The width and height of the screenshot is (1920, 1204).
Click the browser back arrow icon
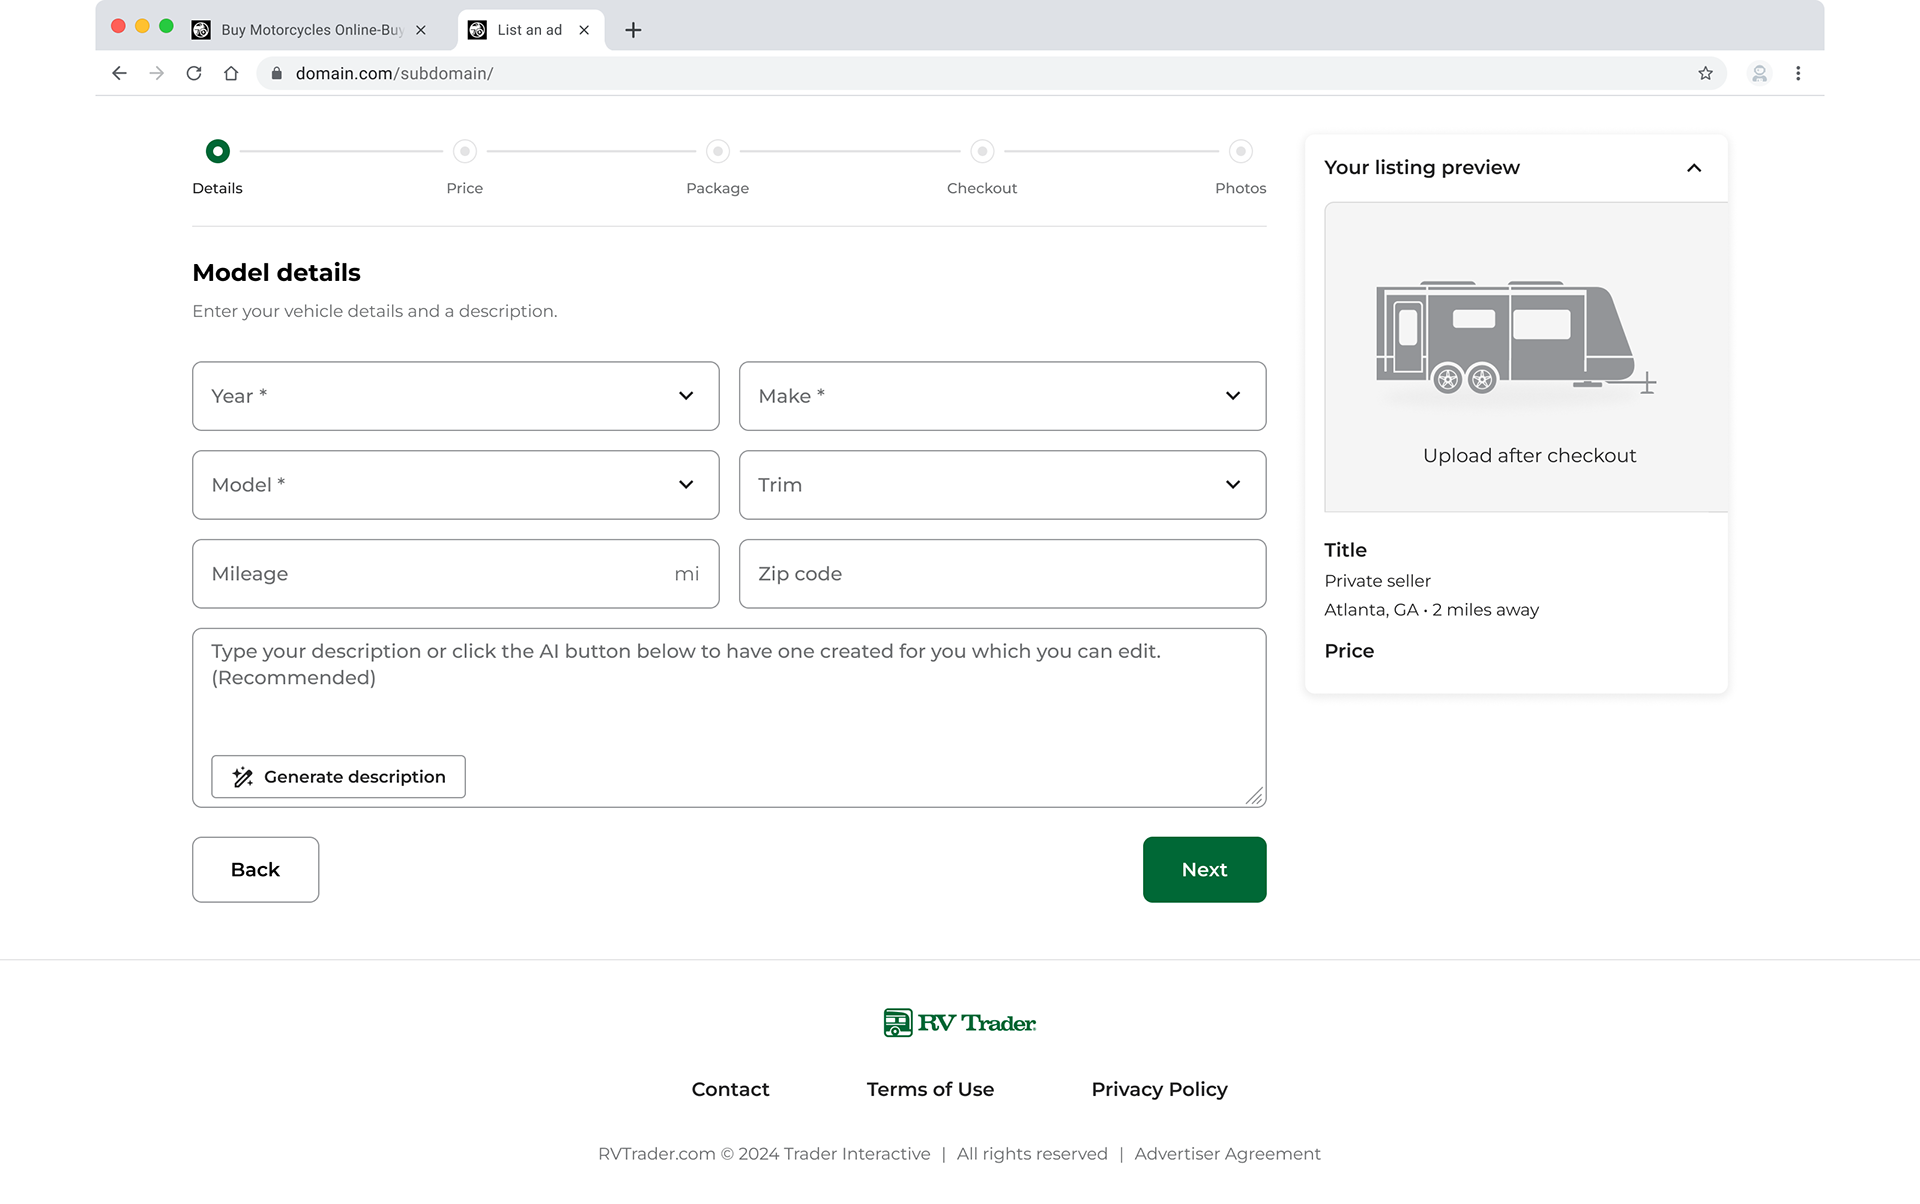(119, 73)
